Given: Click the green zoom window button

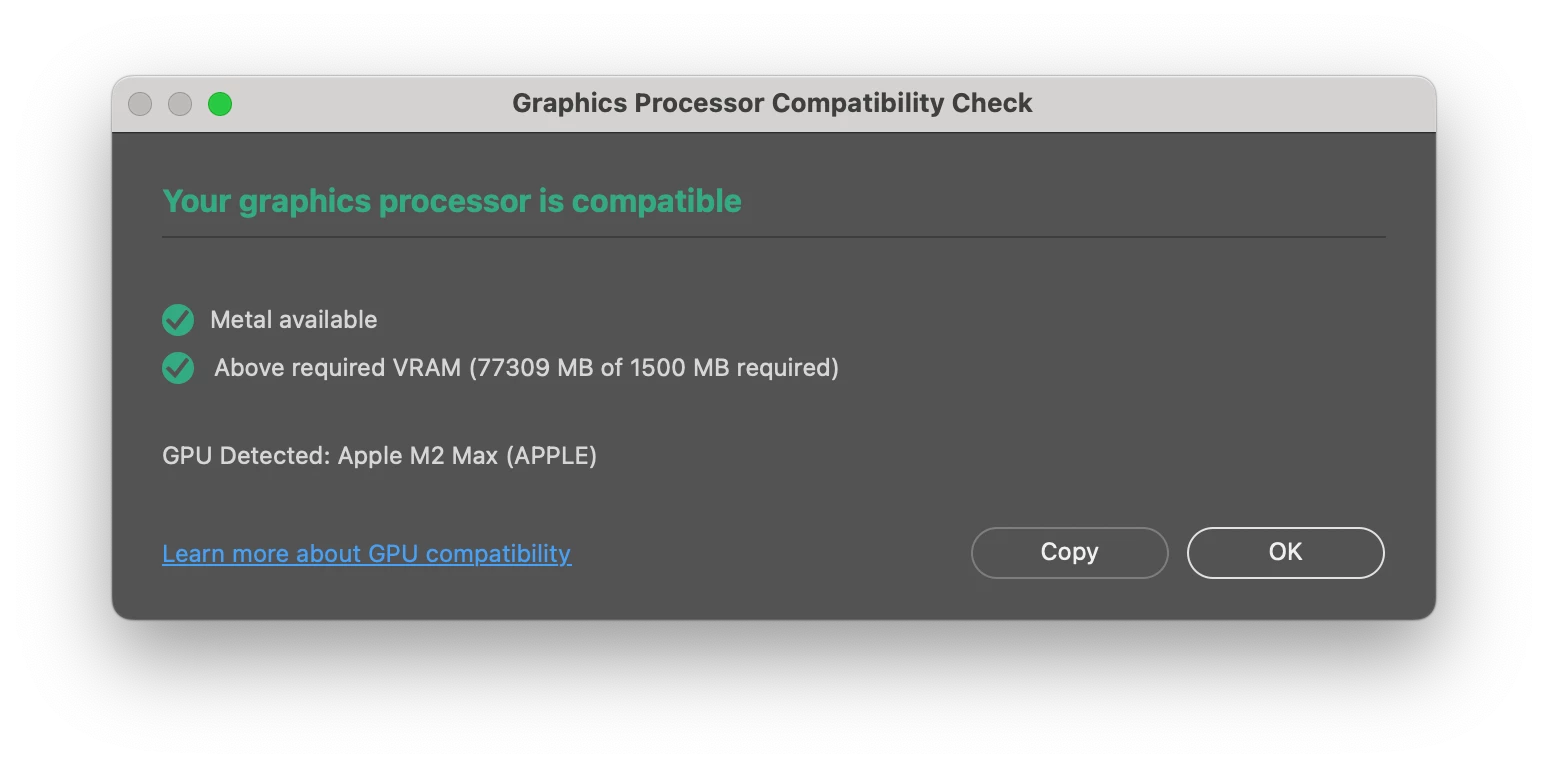Looking at the screenshot, I should pos(220,104).
